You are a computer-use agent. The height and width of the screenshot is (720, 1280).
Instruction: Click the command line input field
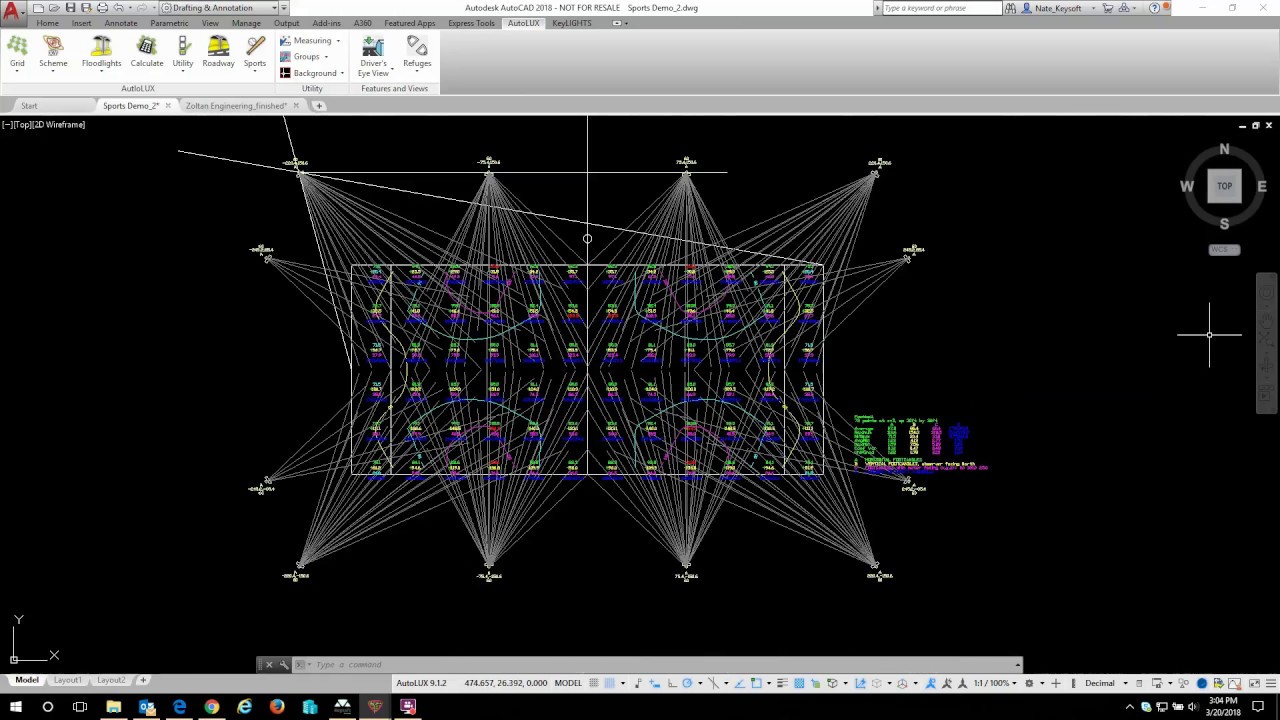point(660,664)
